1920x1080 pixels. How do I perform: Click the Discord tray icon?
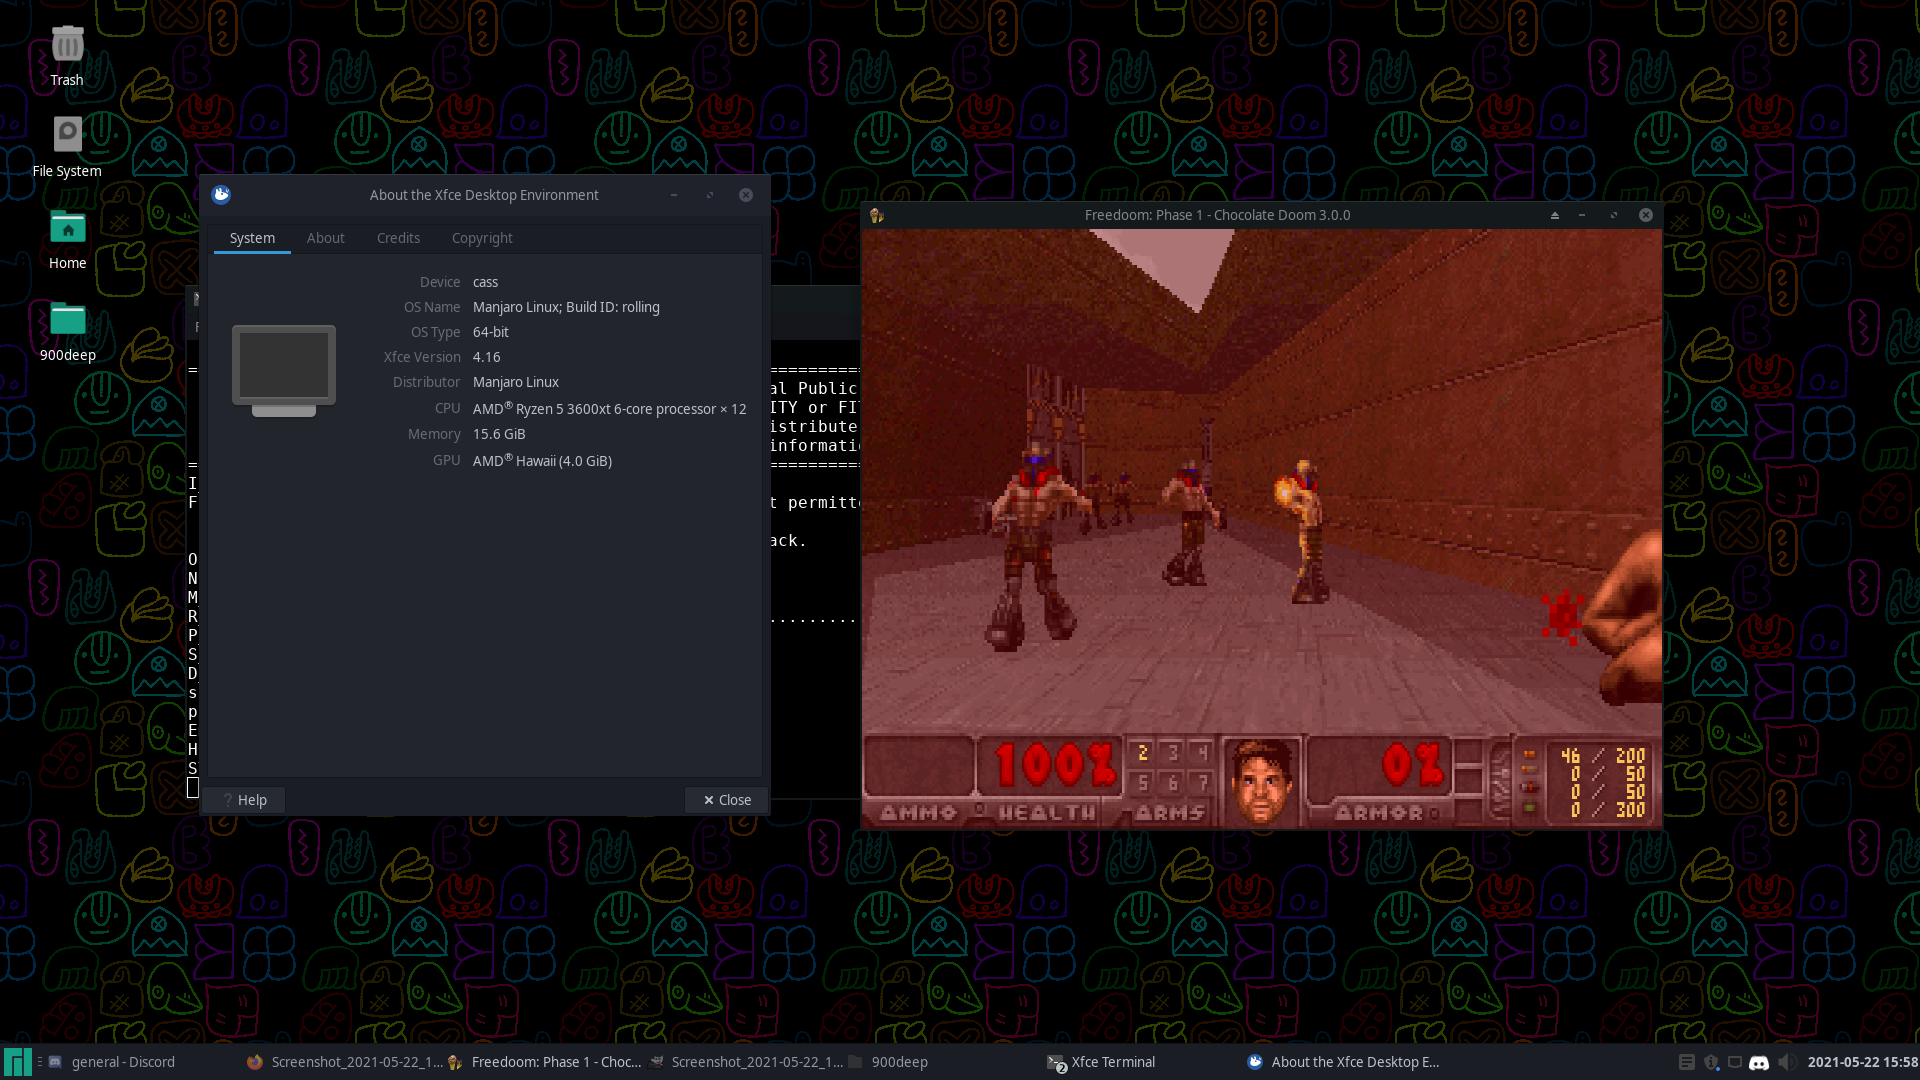coord(1759,1062)
